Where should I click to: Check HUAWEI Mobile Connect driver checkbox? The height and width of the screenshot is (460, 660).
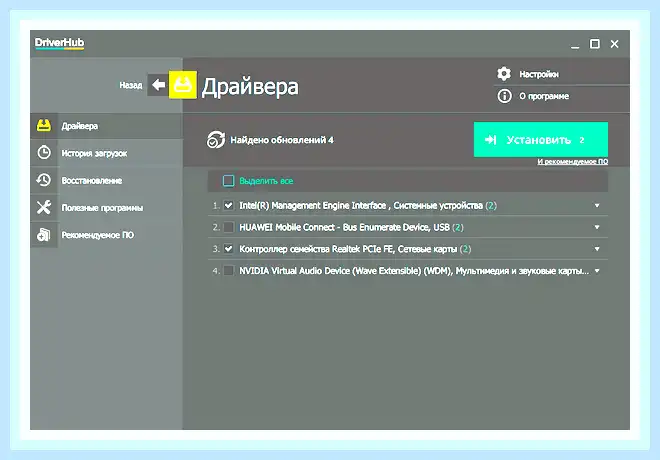(229, 227)
